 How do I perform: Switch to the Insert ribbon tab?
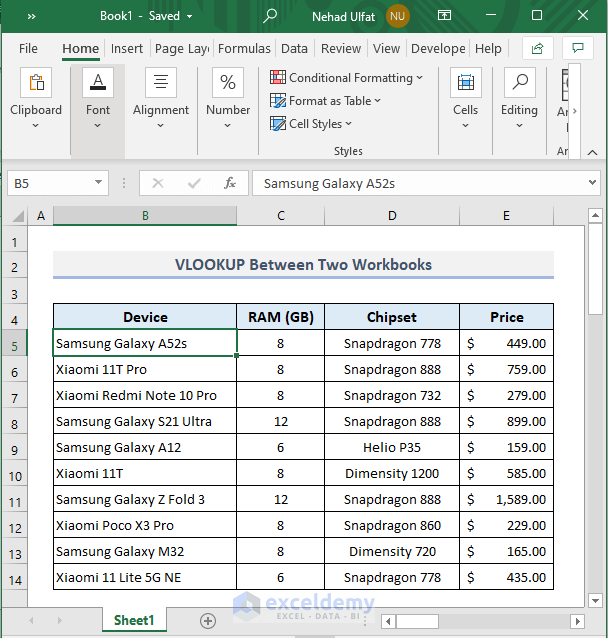pyautogui.click(x=127, y=48)
